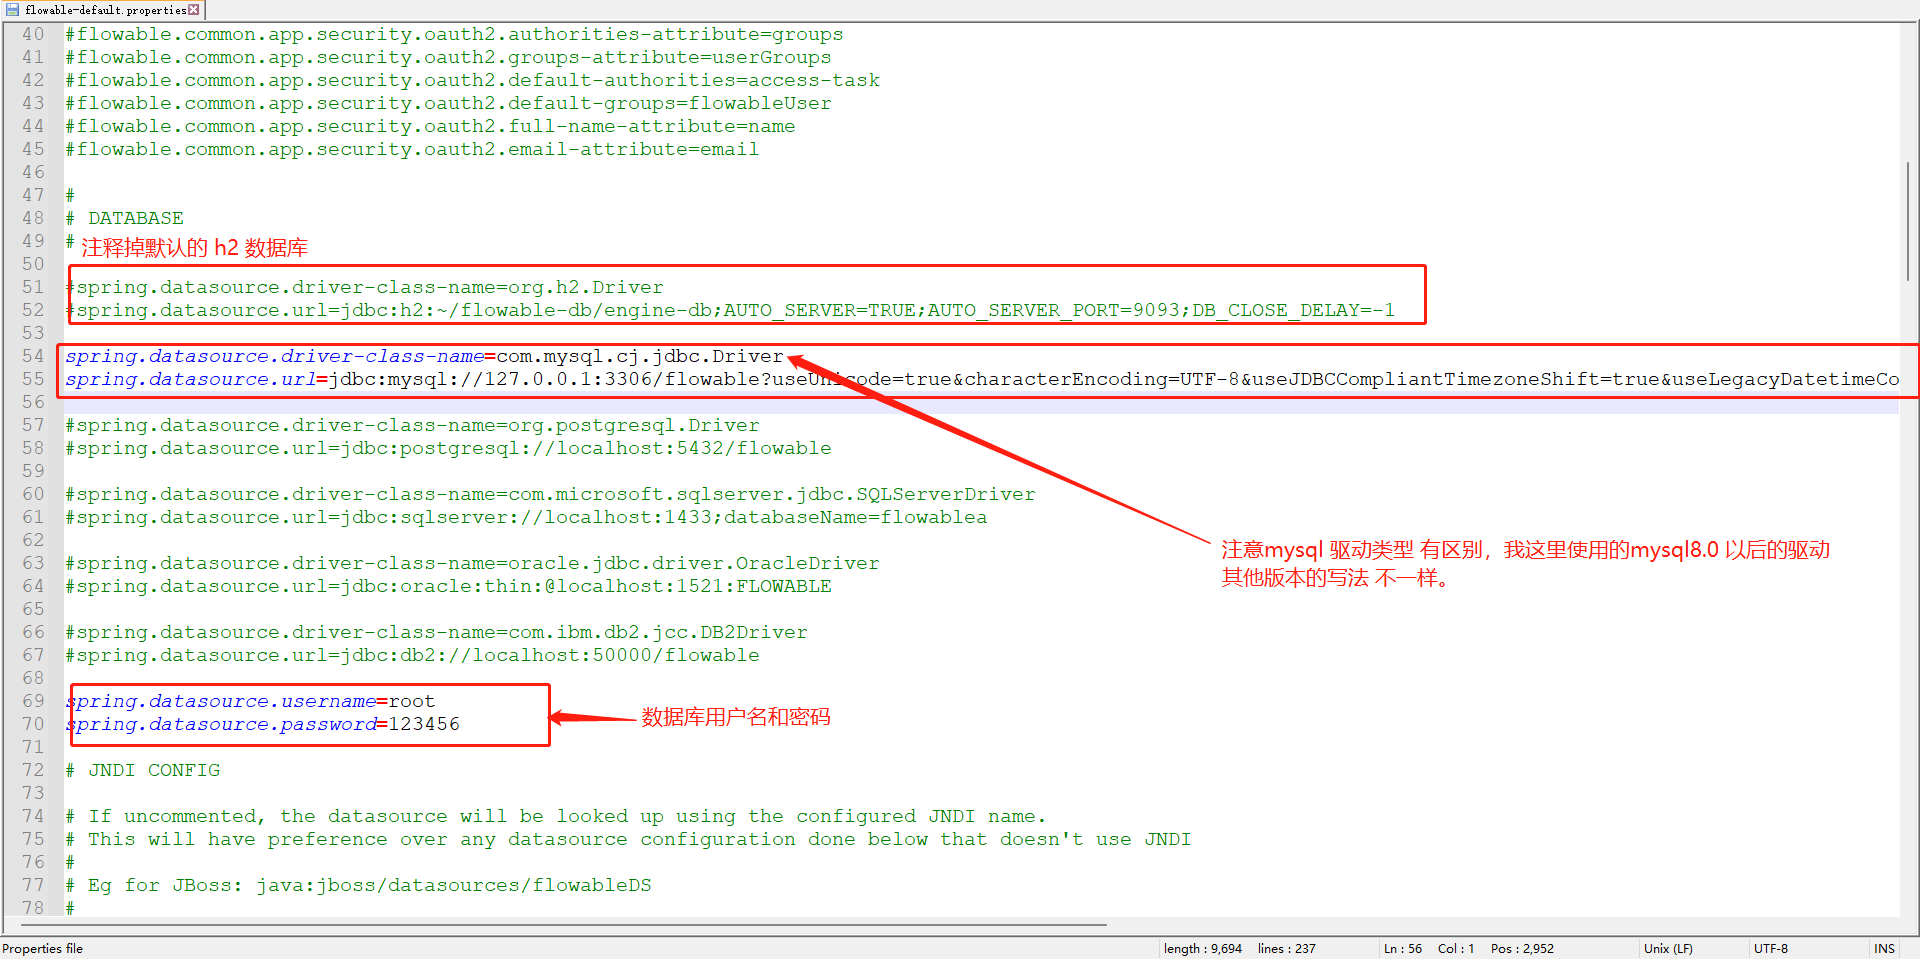Click the 'lines : 237' status indicator
Screen dimensions: 1920x959
pyautogui.click(x=1286, y=948)
